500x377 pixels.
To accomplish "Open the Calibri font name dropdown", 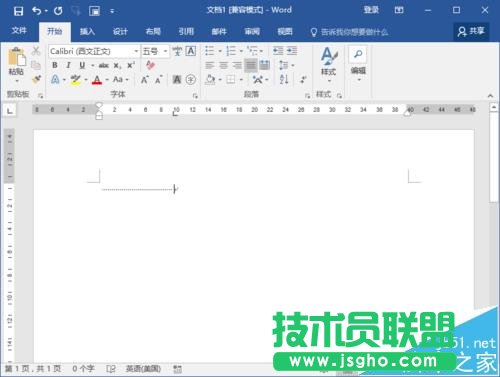I will pos(136,51).
